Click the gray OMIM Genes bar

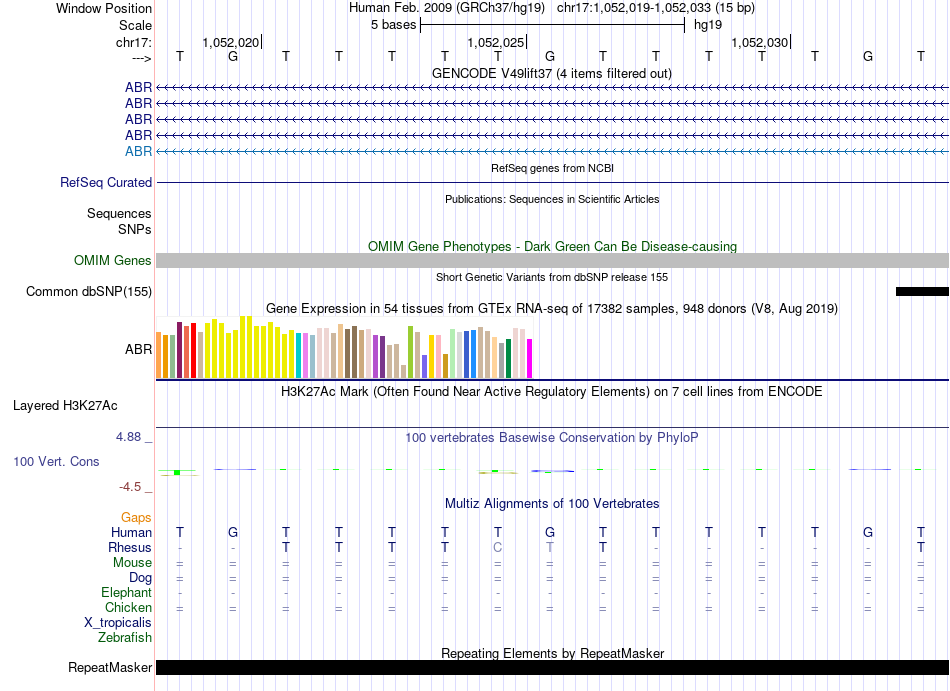(x=552, y=260)
